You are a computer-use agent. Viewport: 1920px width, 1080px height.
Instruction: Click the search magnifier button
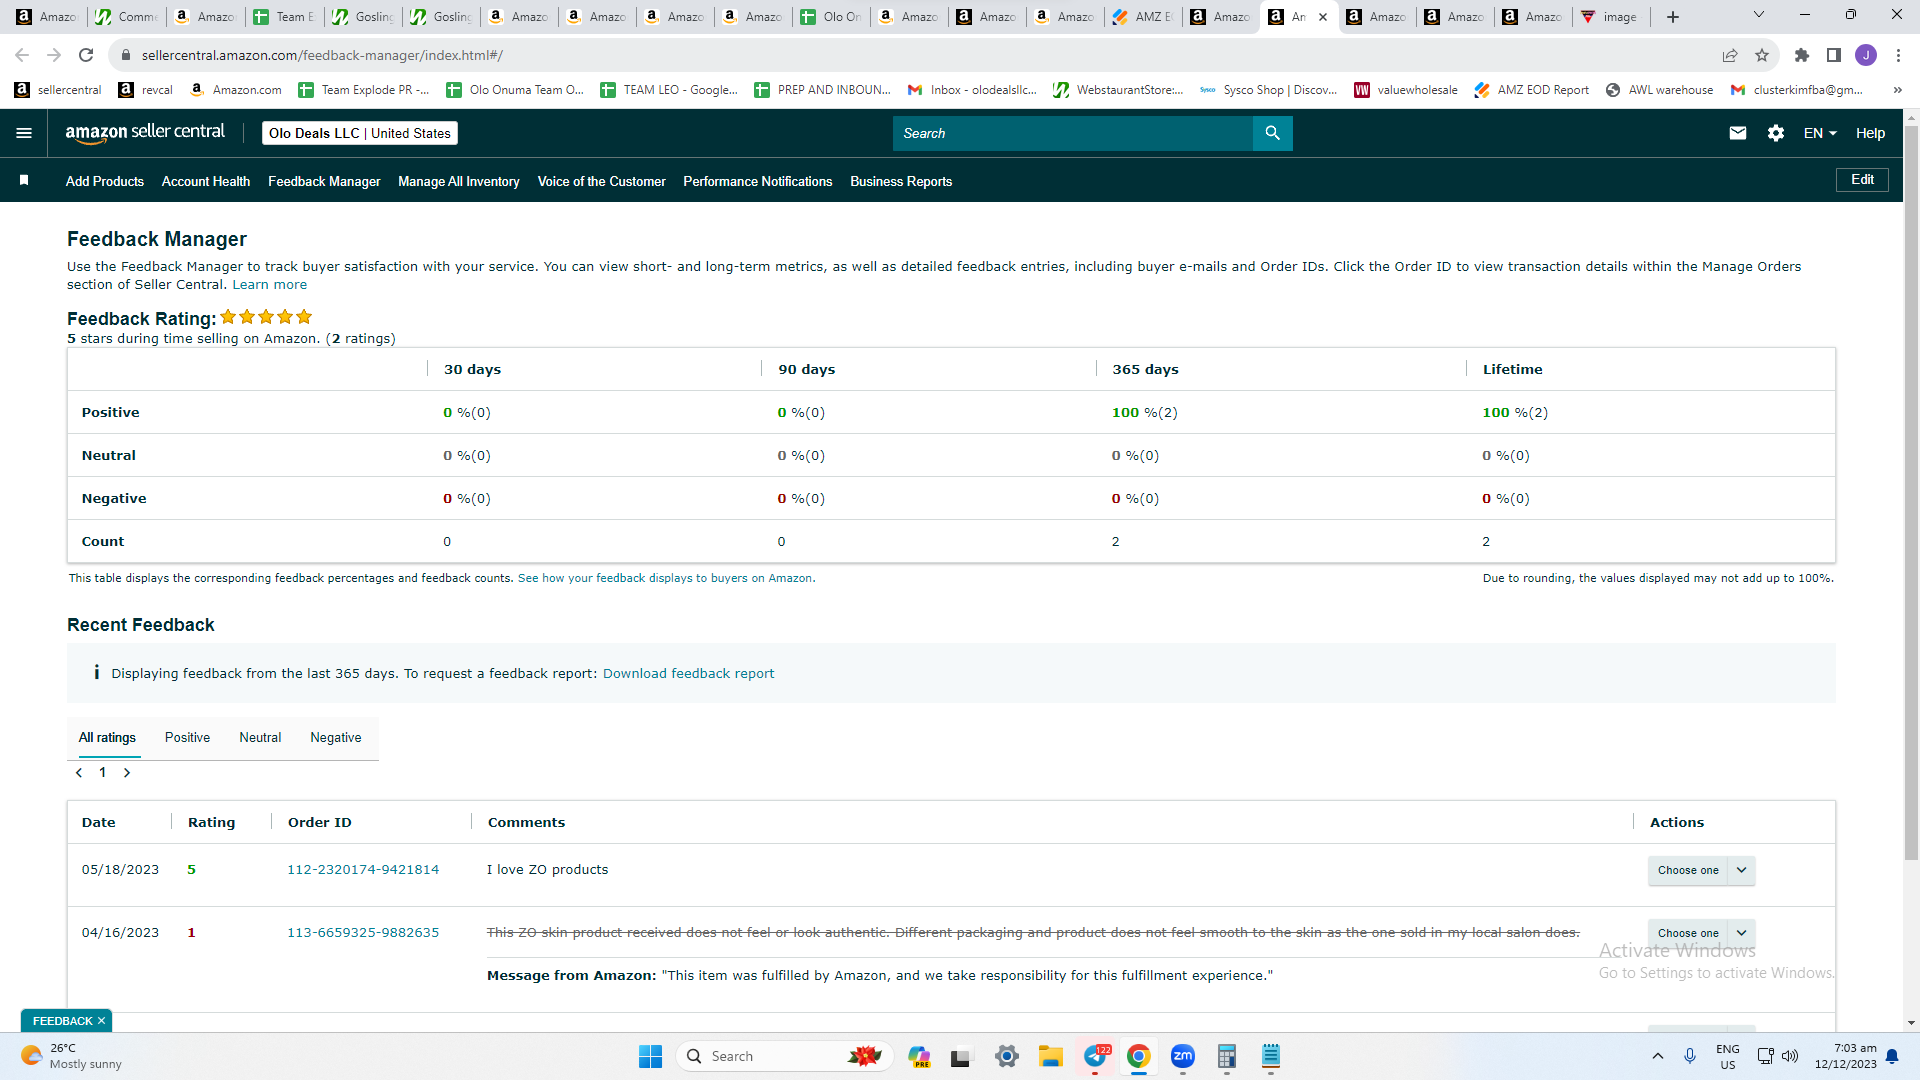coord(1272,133)
